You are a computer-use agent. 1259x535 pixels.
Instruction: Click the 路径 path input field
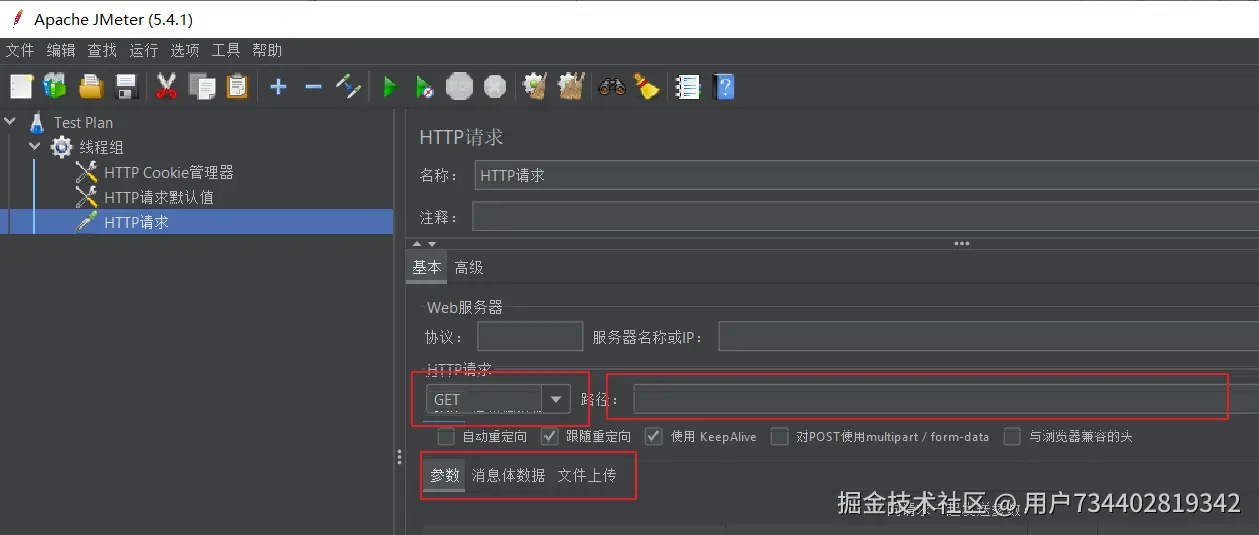point(945,399)
